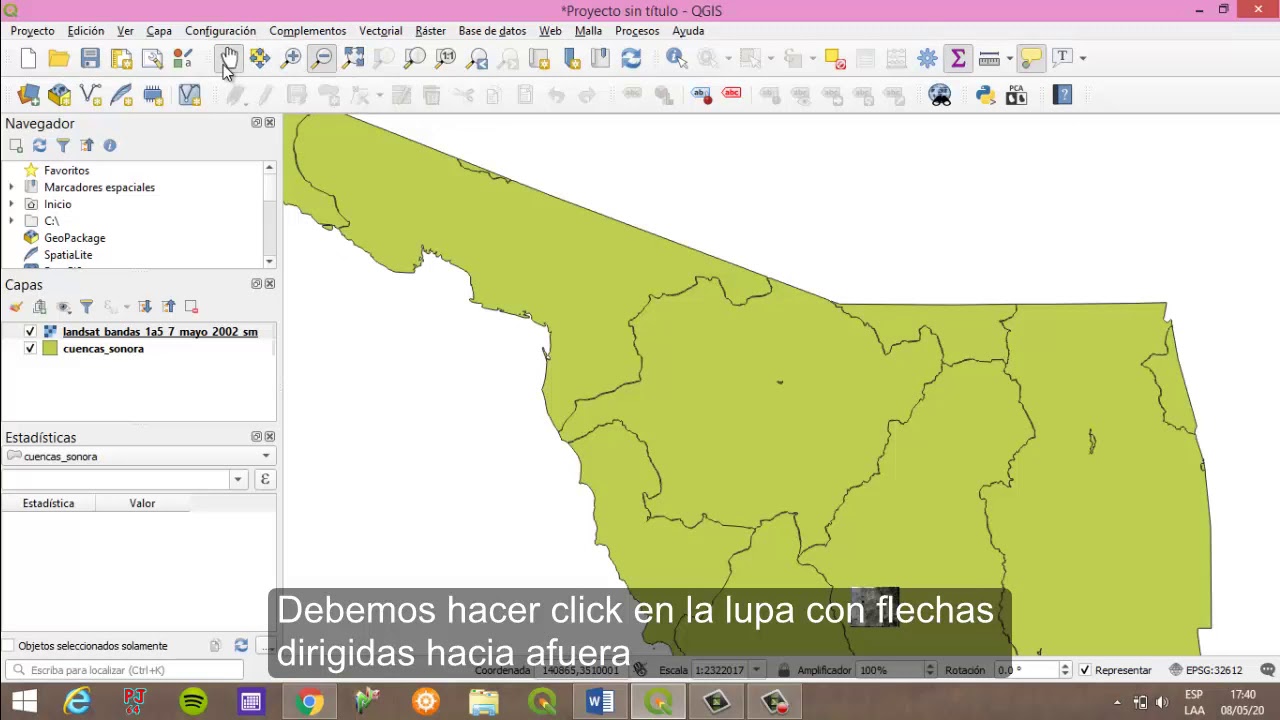Select the Zoom Out magnifier tool
The width and height of the screenshot is (1280, 720).
coord(322,58)
